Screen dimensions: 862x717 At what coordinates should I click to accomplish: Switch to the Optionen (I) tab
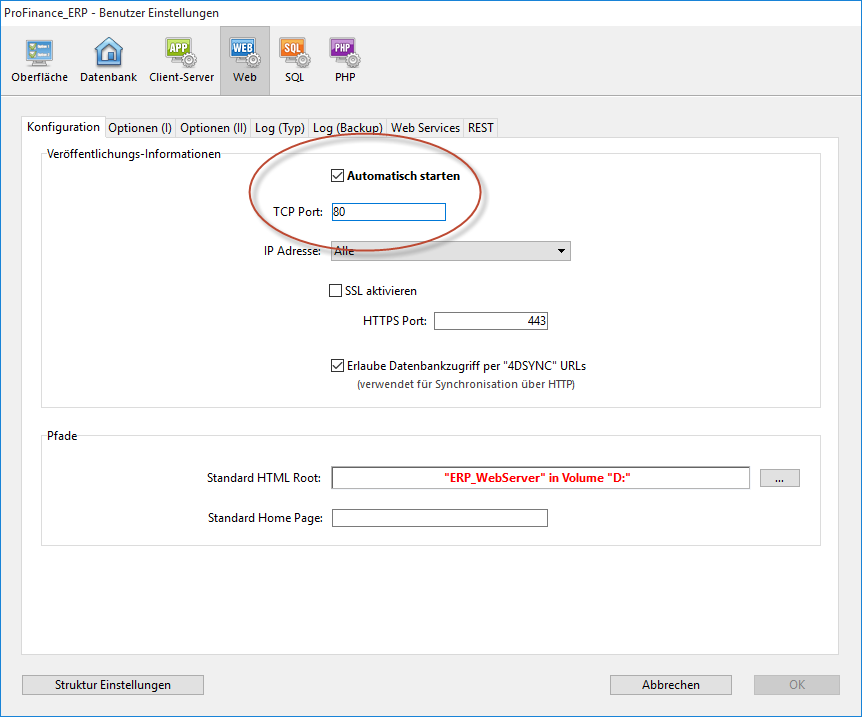click(140, 128)
